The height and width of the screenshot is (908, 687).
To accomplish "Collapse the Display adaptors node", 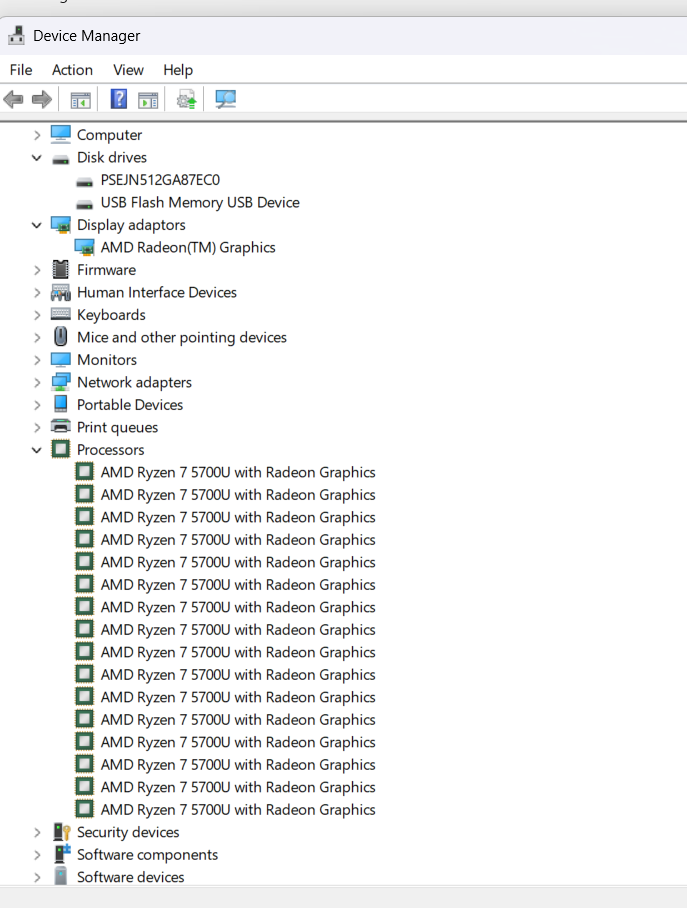I will click(37, 225).
